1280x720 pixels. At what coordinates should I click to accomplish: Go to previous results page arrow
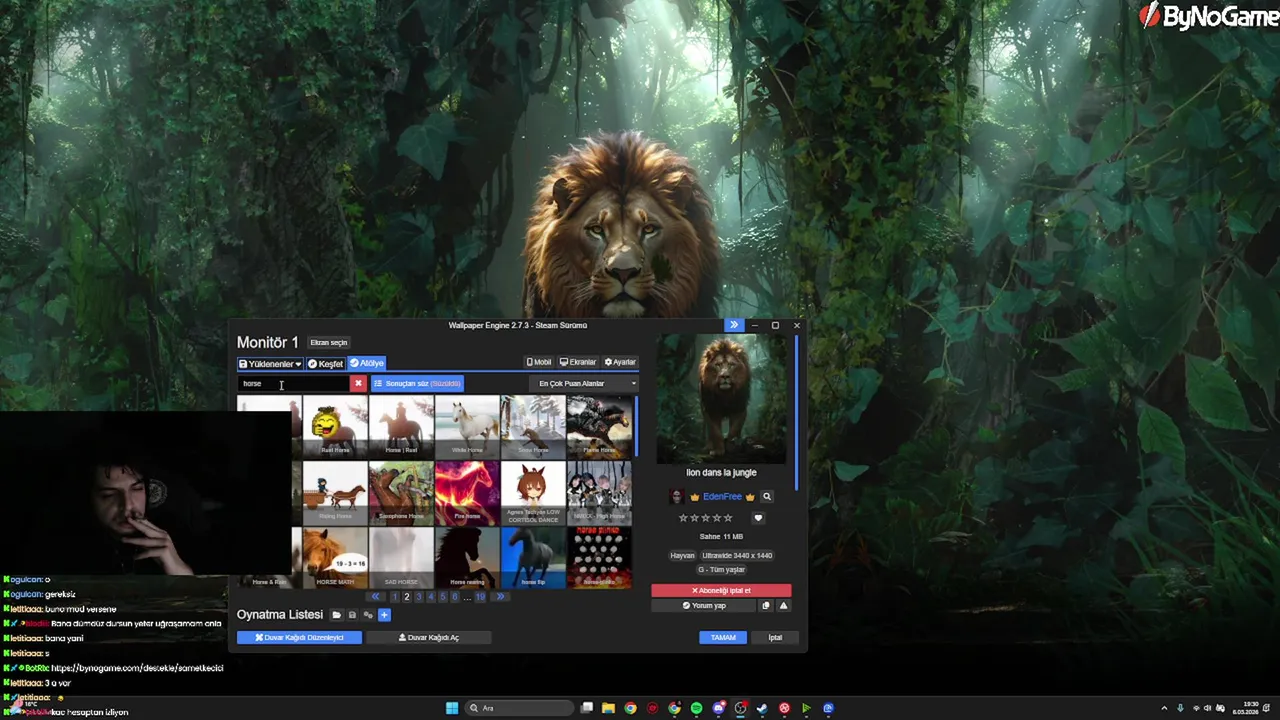[376, 597]
